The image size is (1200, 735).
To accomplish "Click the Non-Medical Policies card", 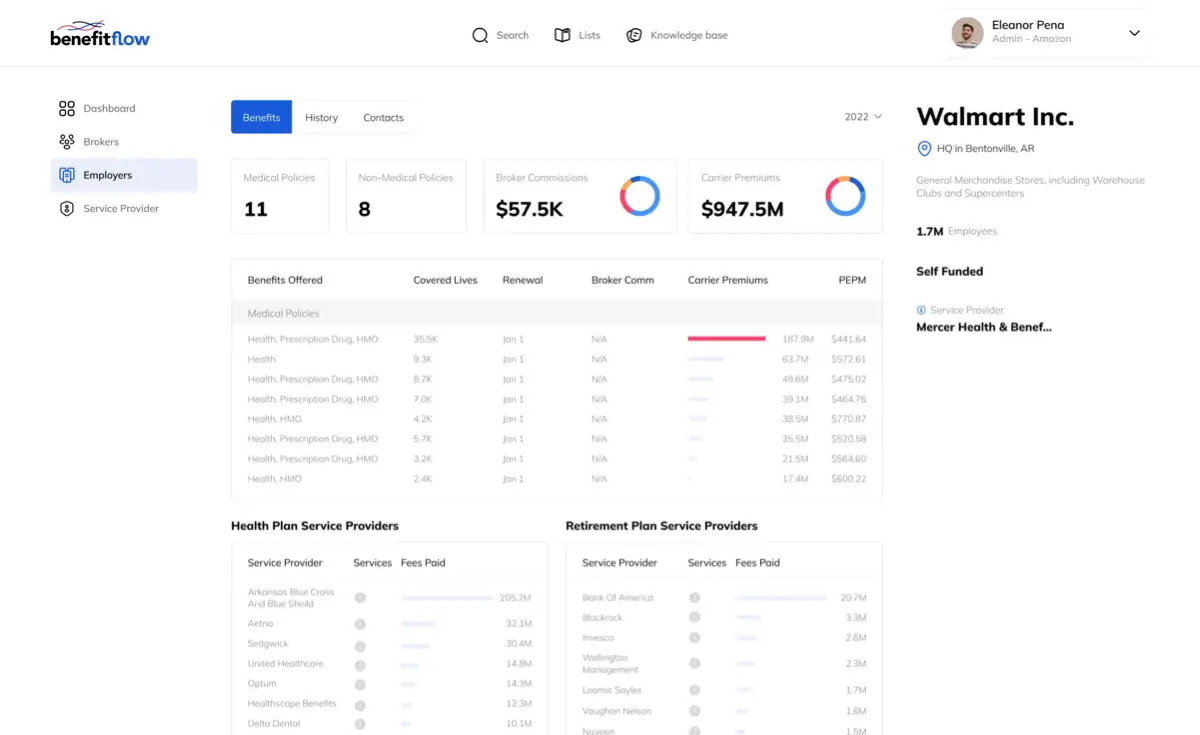I will point(406,196).
